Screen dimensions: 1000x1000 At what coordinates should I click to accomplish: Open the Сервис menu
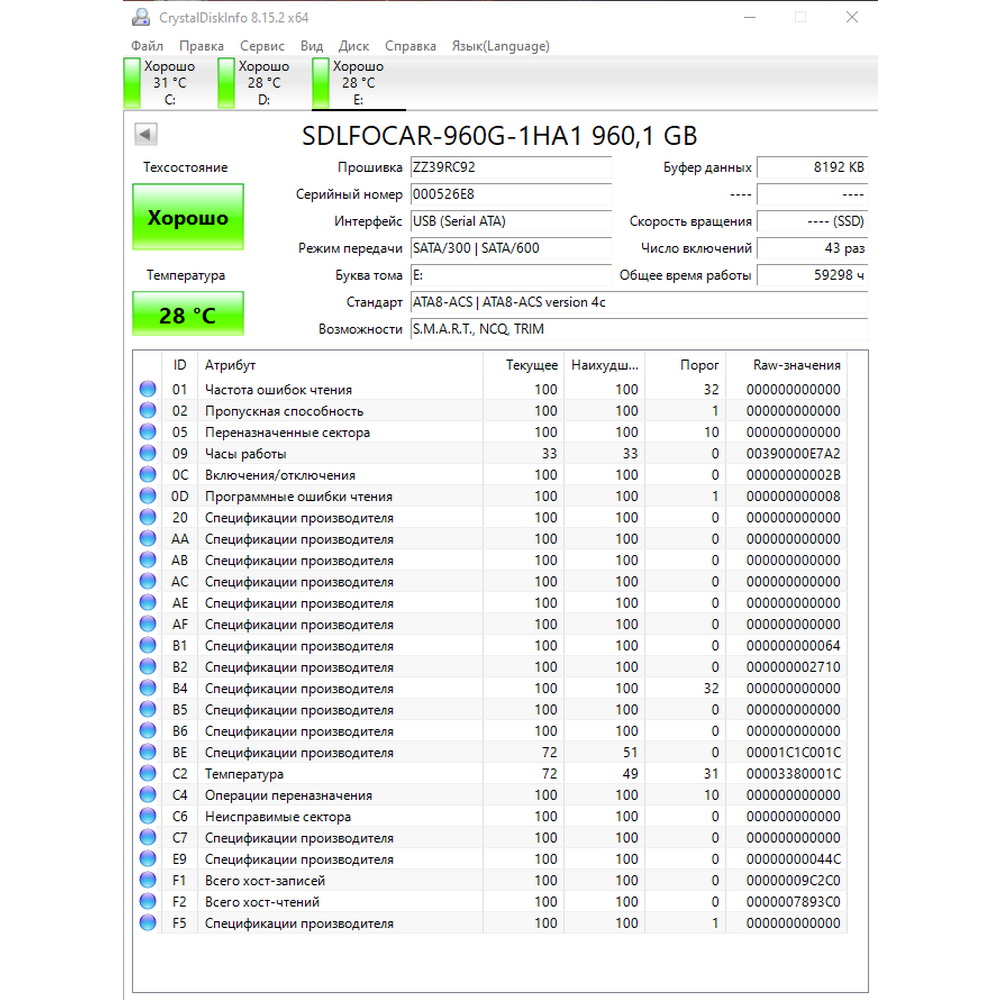pos(262,46)
